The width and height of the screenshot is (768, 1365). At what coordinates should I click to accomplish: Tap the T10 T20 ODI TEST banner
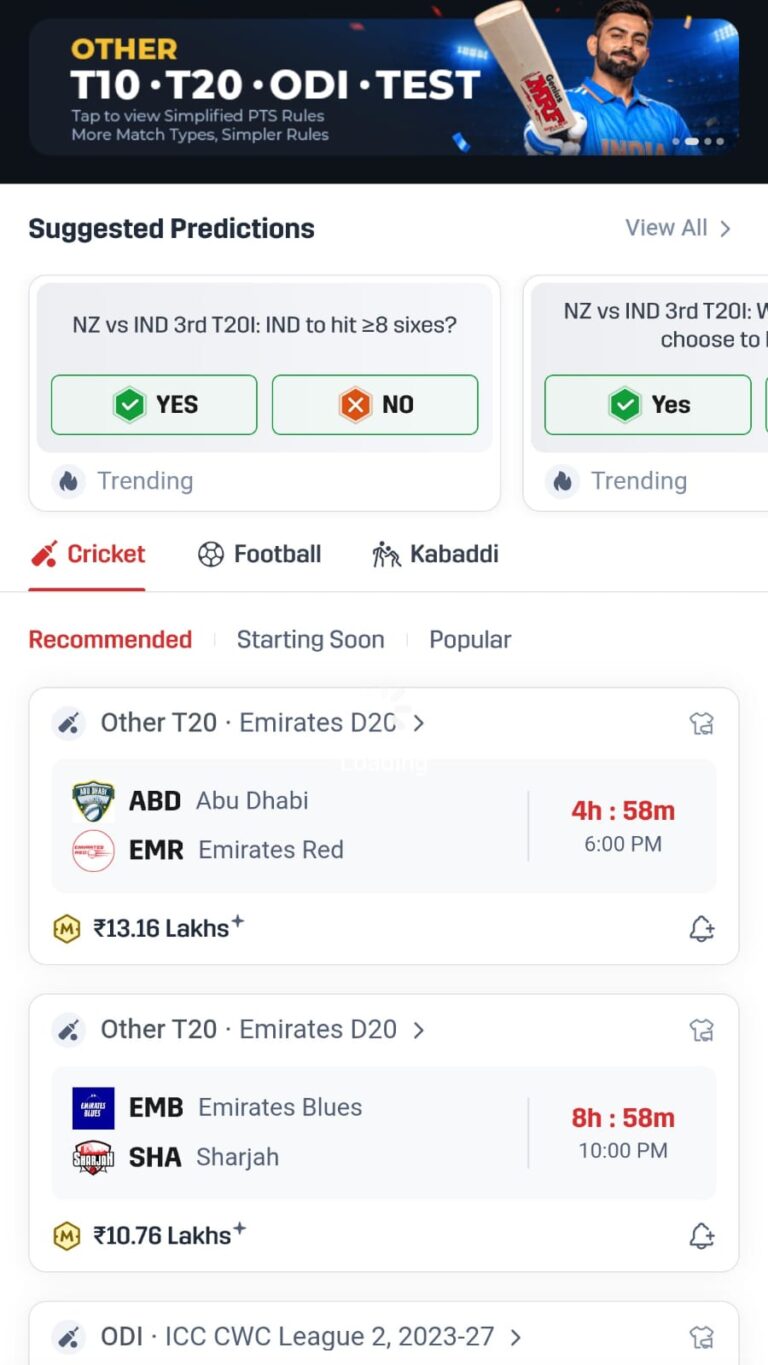[x=384, y=85]
